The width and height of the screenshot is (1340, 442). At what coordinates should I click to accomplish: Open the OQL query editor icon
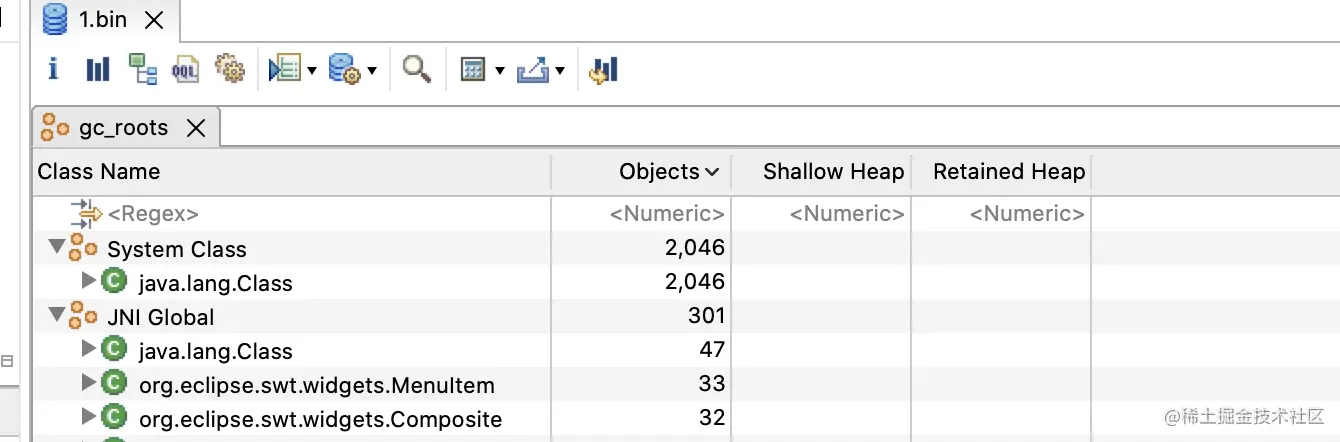(x=185, y=69)
